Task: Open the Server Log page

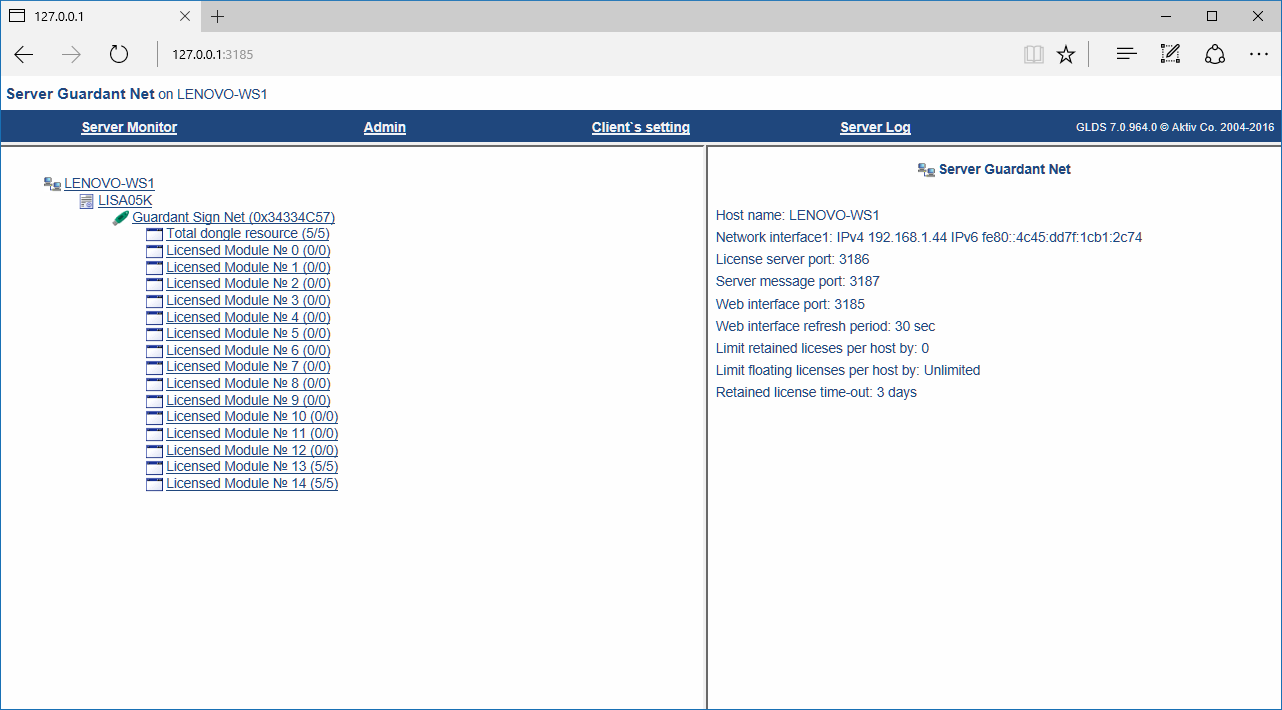Action: coord(875,127)
